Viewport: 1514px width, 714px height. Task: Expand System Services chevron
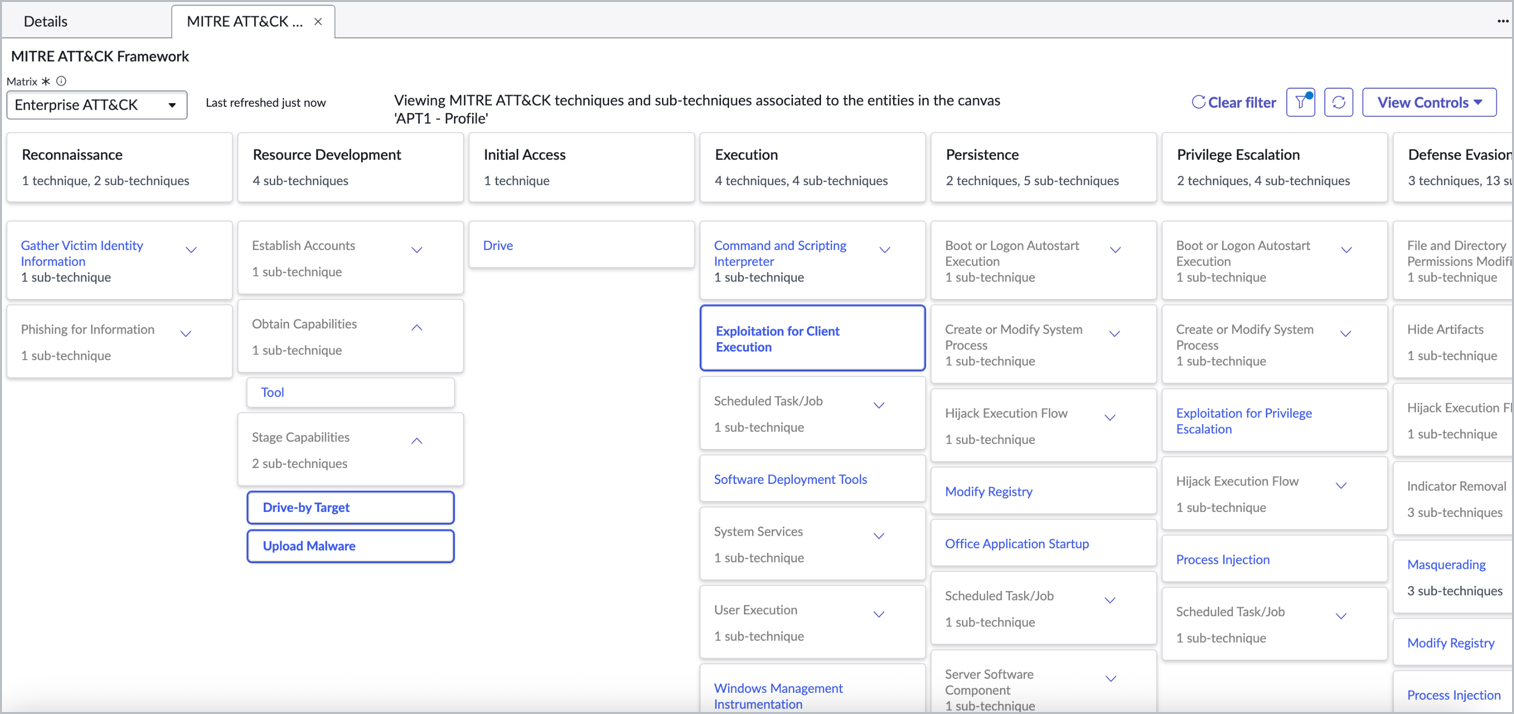click(879, 536)
